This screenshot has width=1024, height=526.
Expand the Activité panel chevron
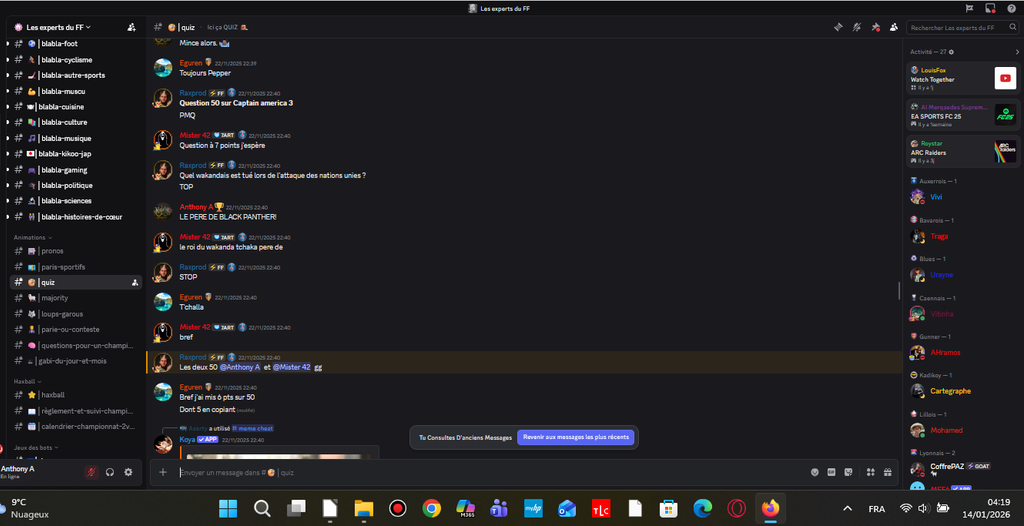pos(1017,52)
